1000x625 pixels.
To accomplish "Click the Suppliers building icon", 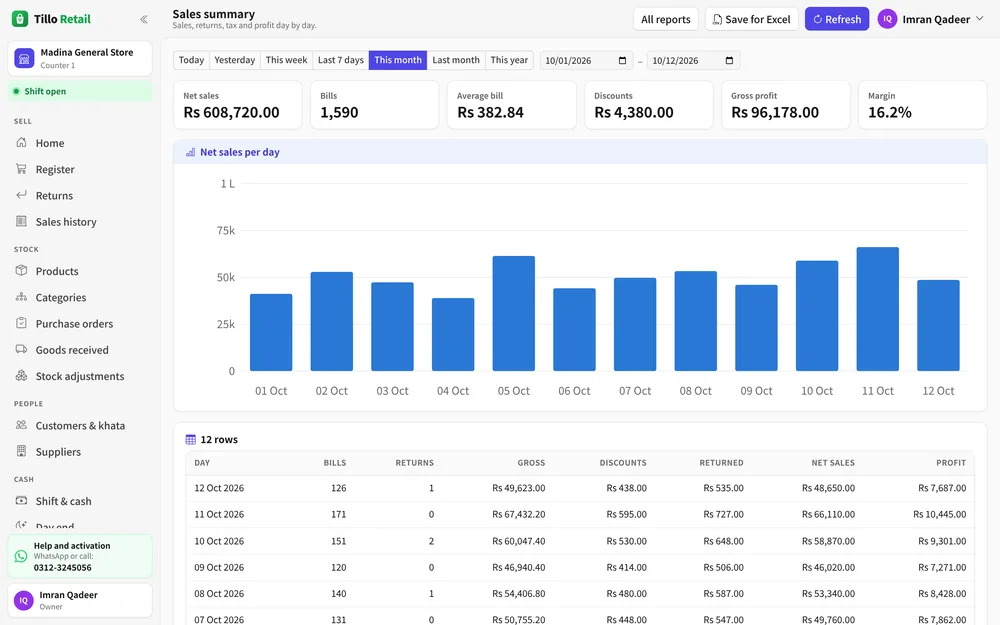I will coord(22,451).
